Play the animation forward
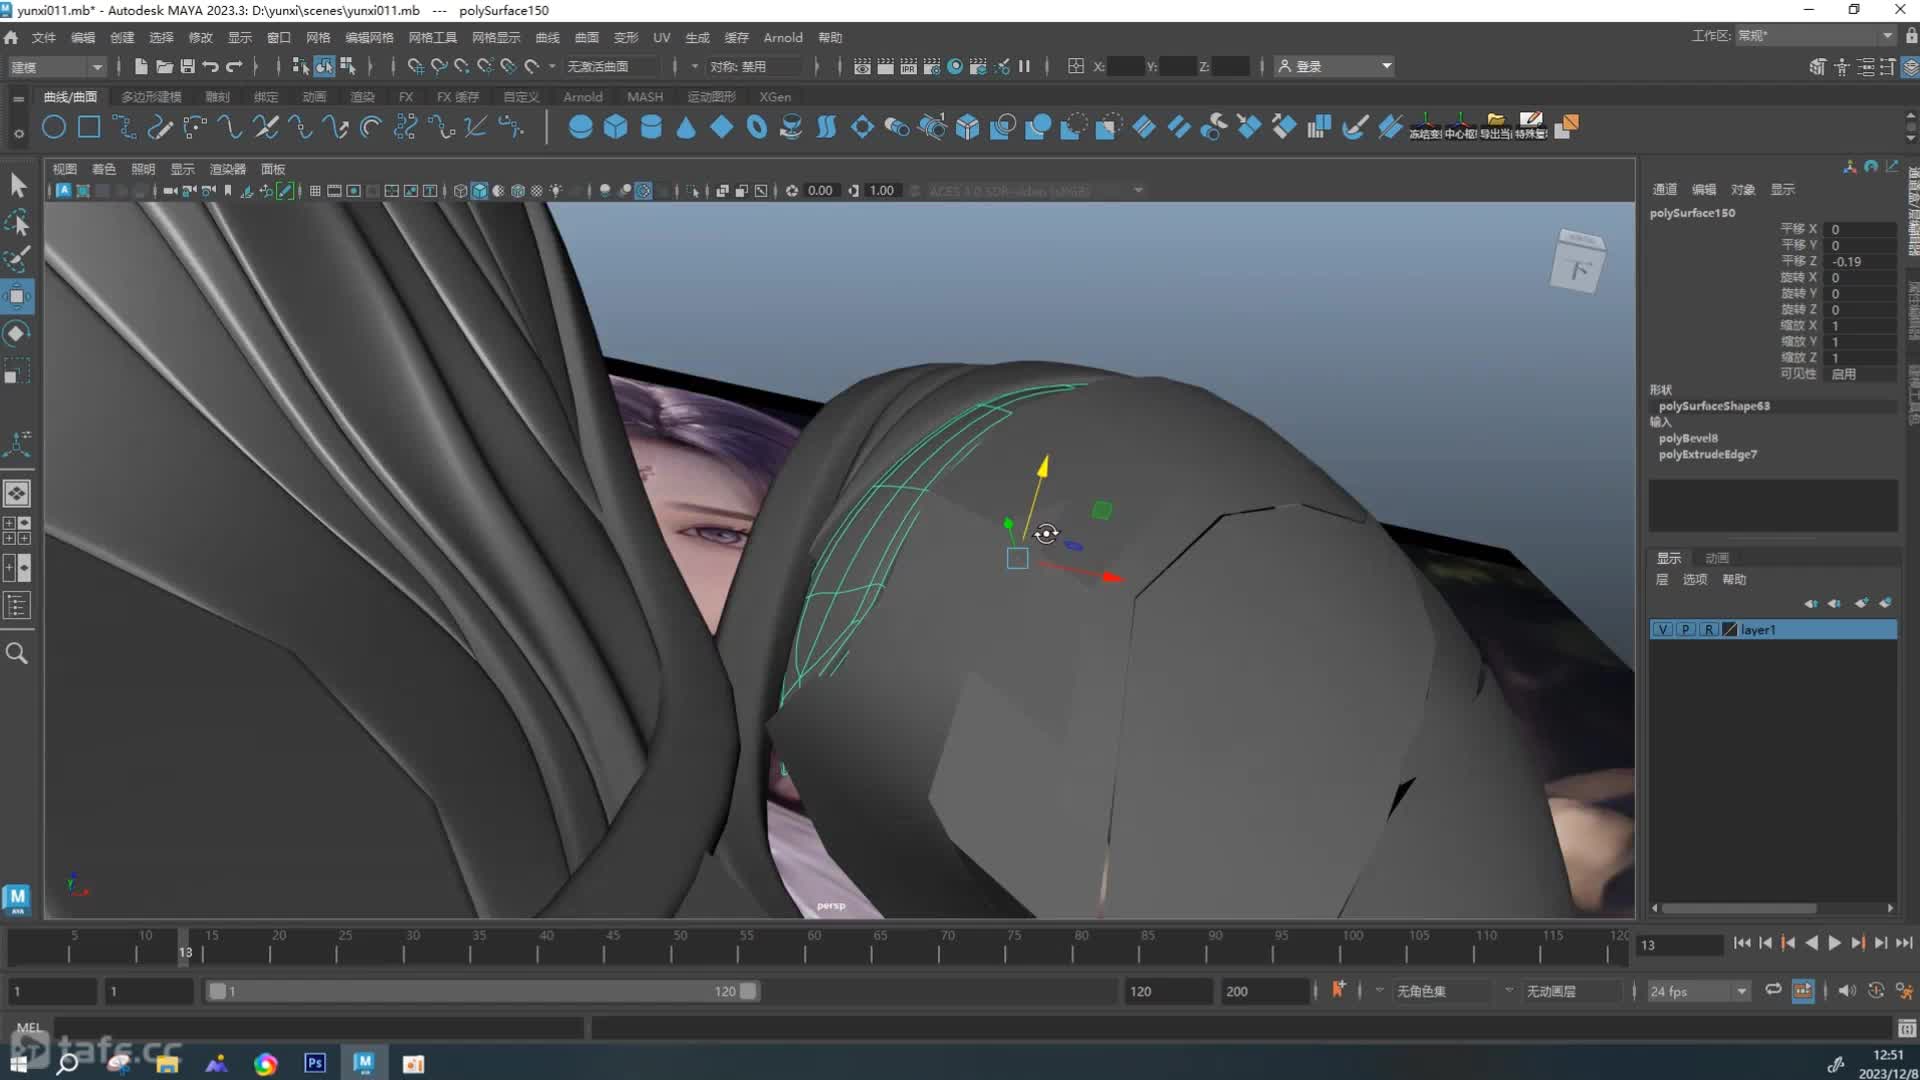The width and height of the screenshot is (1920, 1080). pos(1834,943)
